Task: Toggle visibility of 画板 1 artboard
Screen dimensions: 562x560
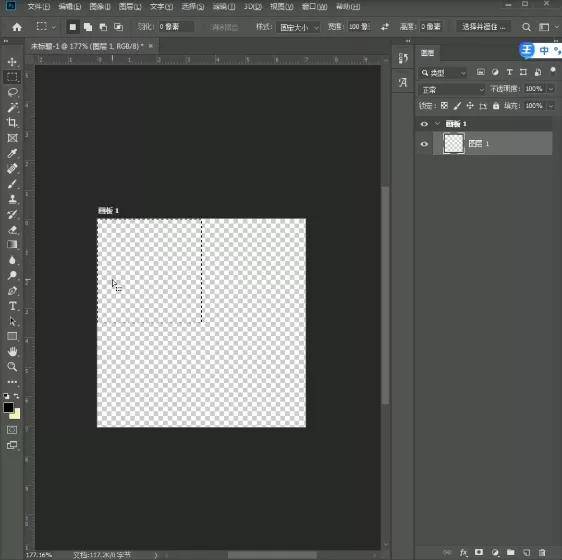Action: pyautogui.click(x=424, y=124)
